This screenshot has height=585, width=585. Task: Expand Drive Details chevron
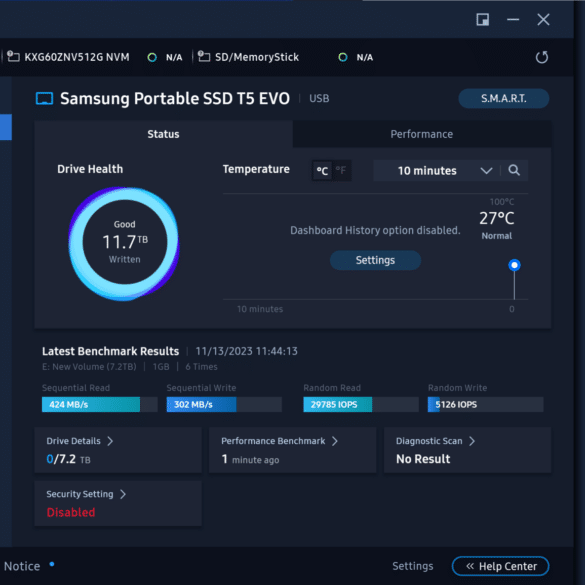click(110, 441)
